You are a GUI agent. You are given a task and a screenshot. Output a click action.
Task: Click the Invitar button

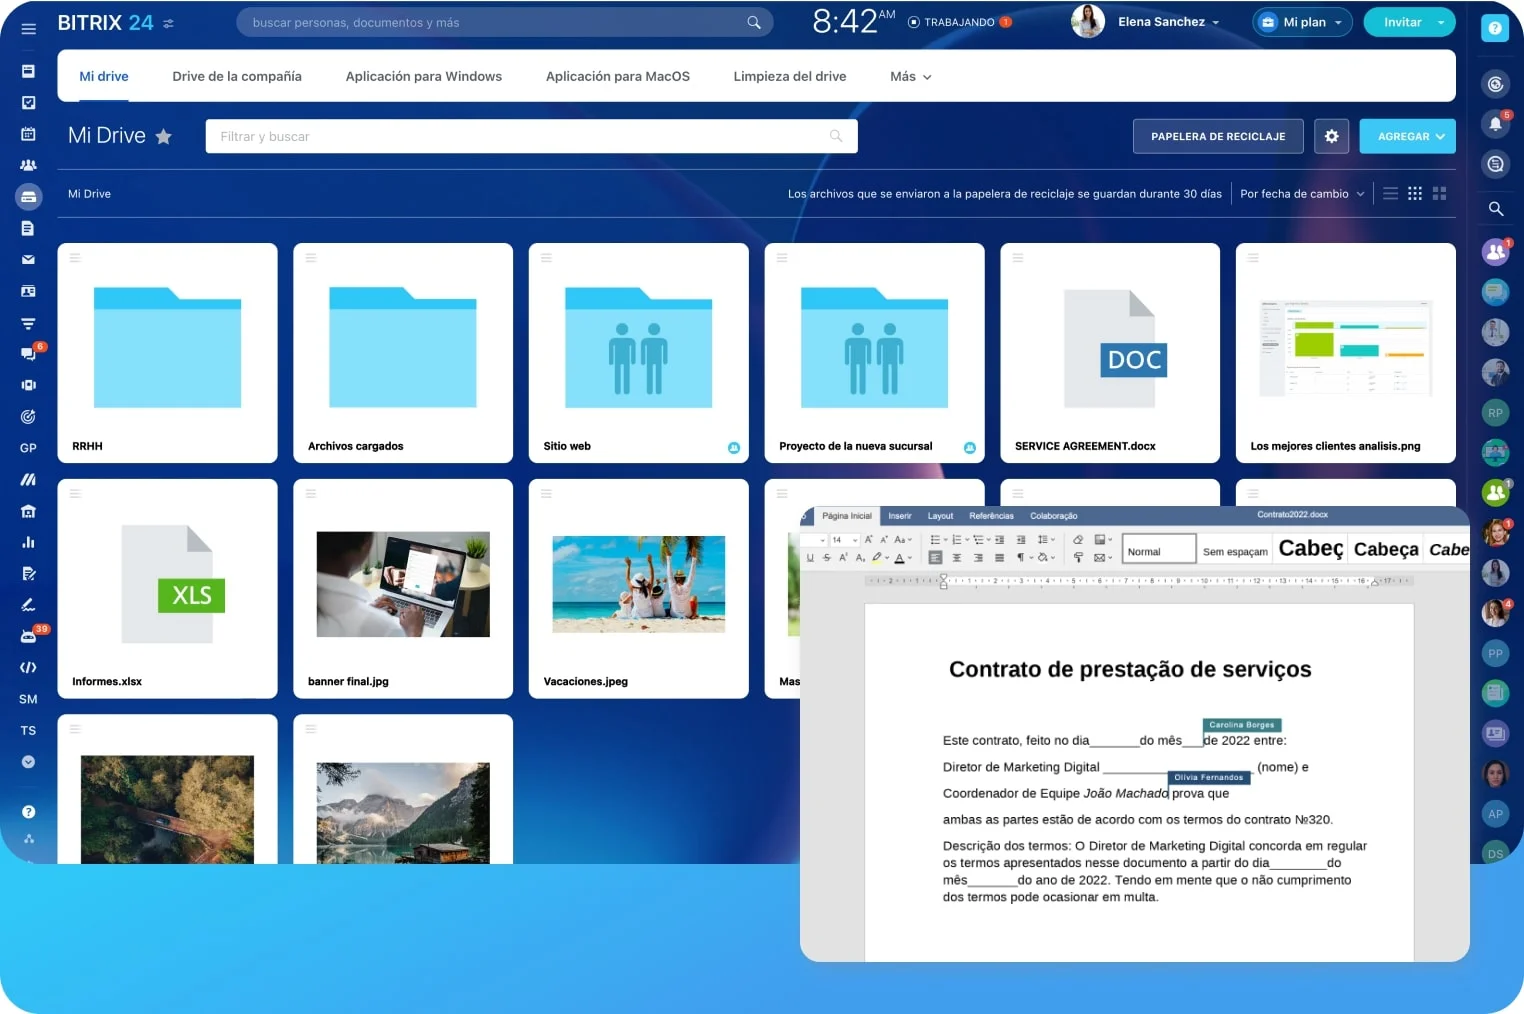[x=1401, y=22]
